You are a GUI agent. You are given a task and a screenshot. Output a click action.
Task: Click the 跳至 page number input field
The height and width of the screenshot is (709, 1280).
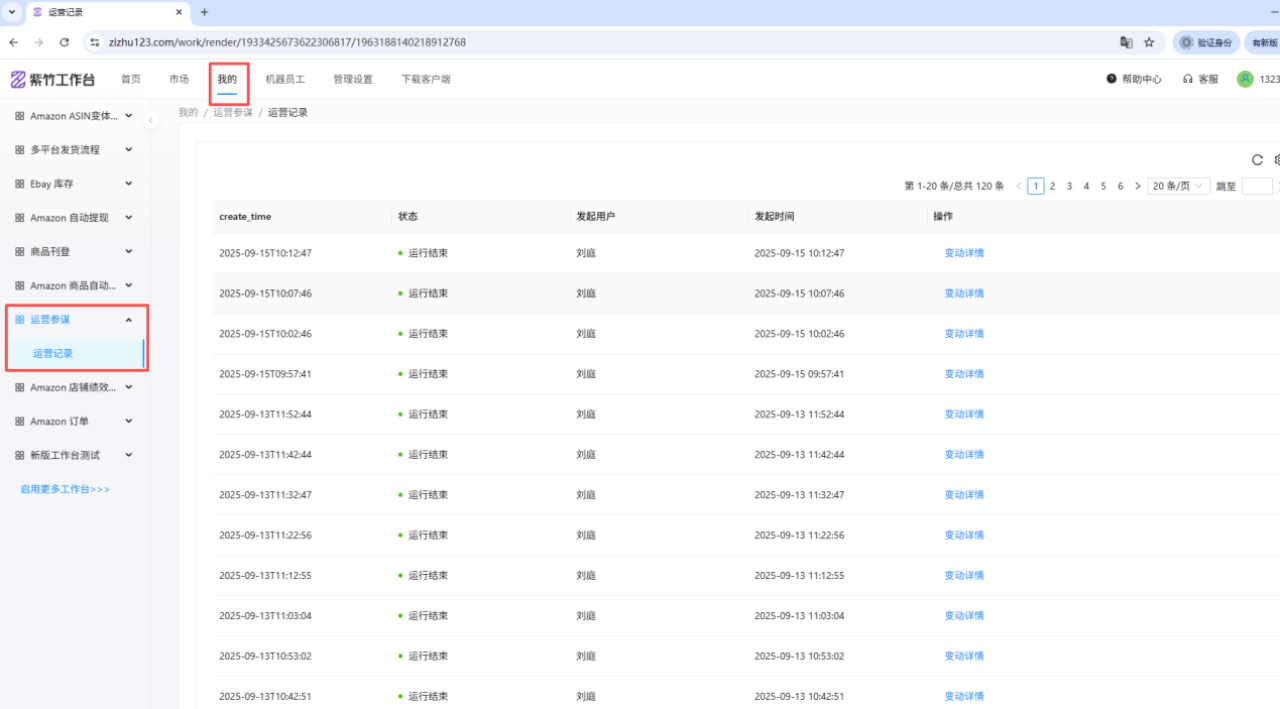[1256, 186]
